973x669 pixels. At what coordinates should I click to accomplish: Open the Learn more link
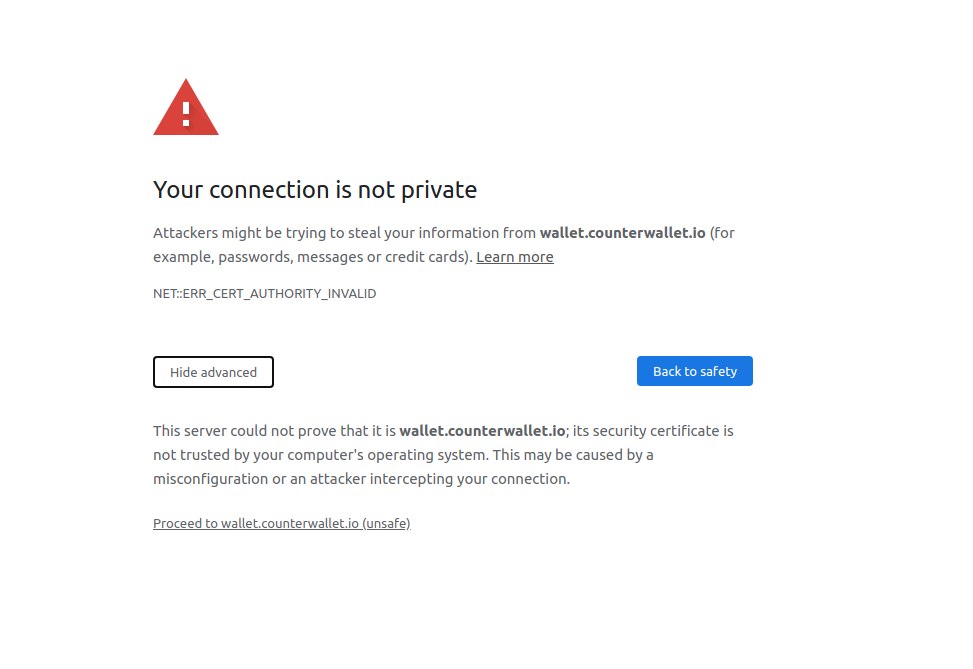(514, 257)
